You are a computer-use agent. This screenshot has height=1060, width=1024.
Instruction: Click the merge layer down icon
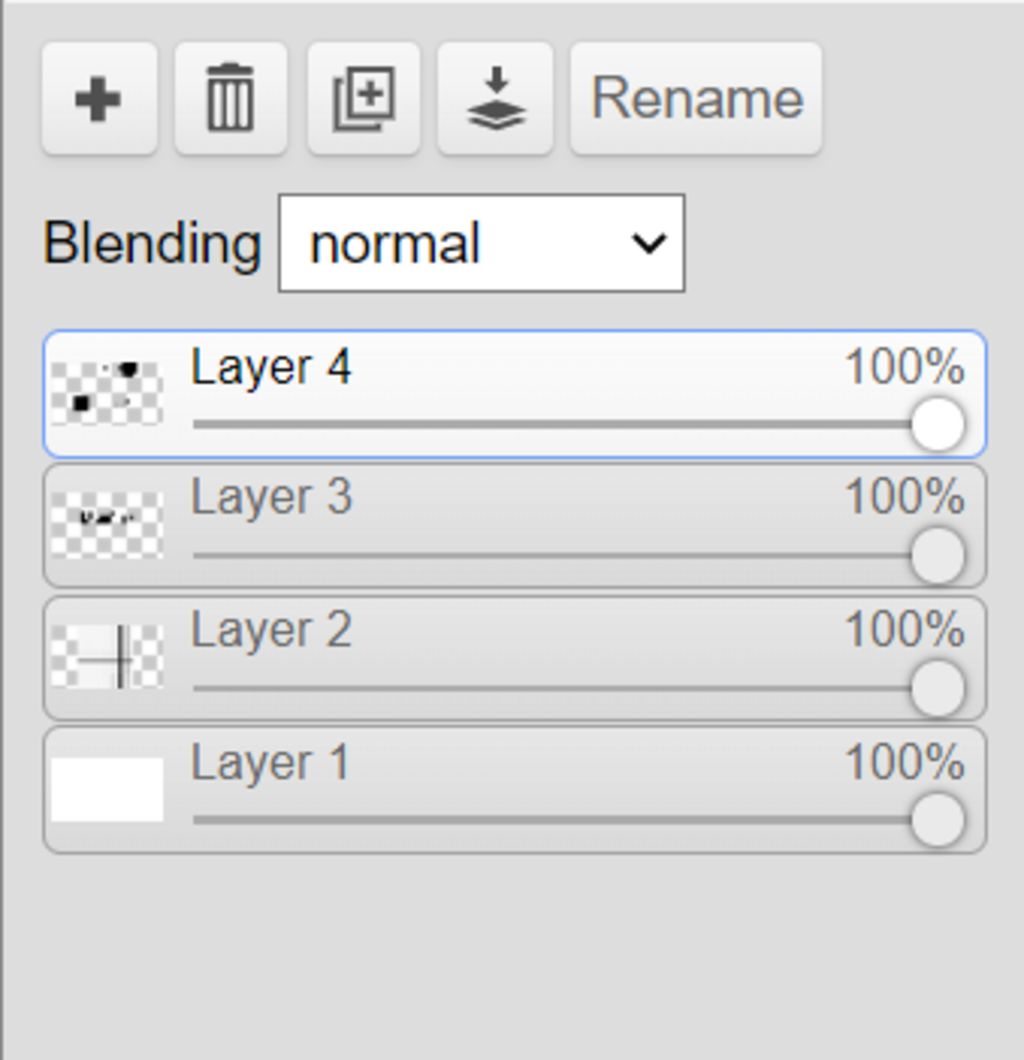pyautogui.click(x=496, y=98)
